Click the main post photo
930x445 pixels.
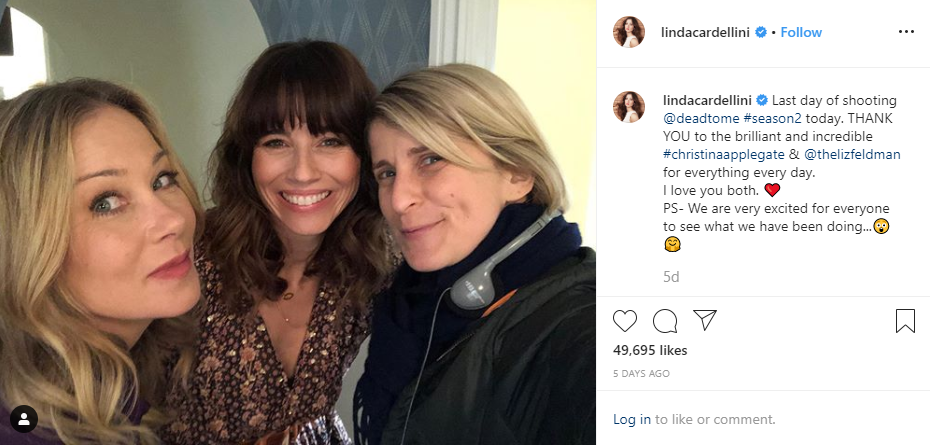(x=298, y=222)
